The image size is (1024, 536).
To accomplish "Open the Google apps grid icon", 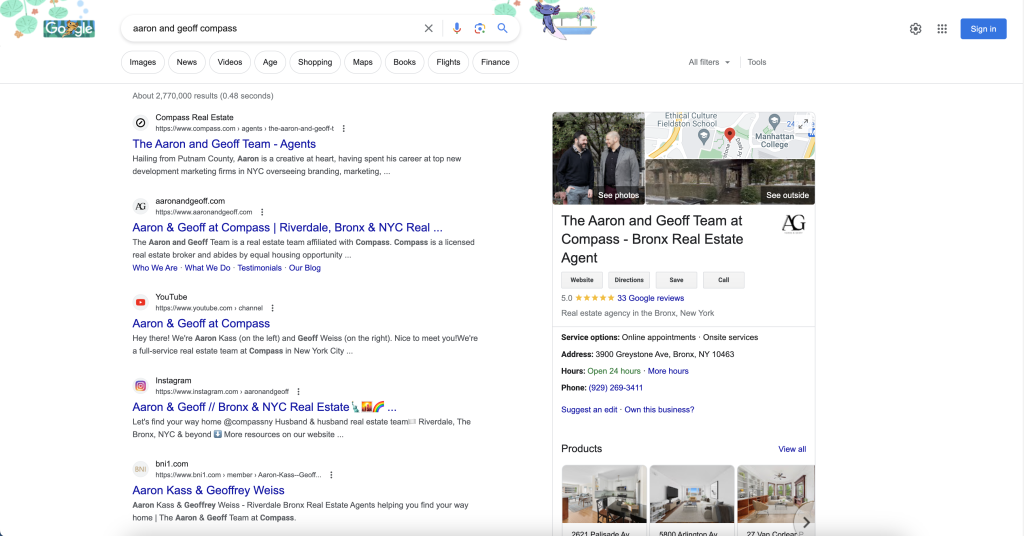I will pos(942,29).
